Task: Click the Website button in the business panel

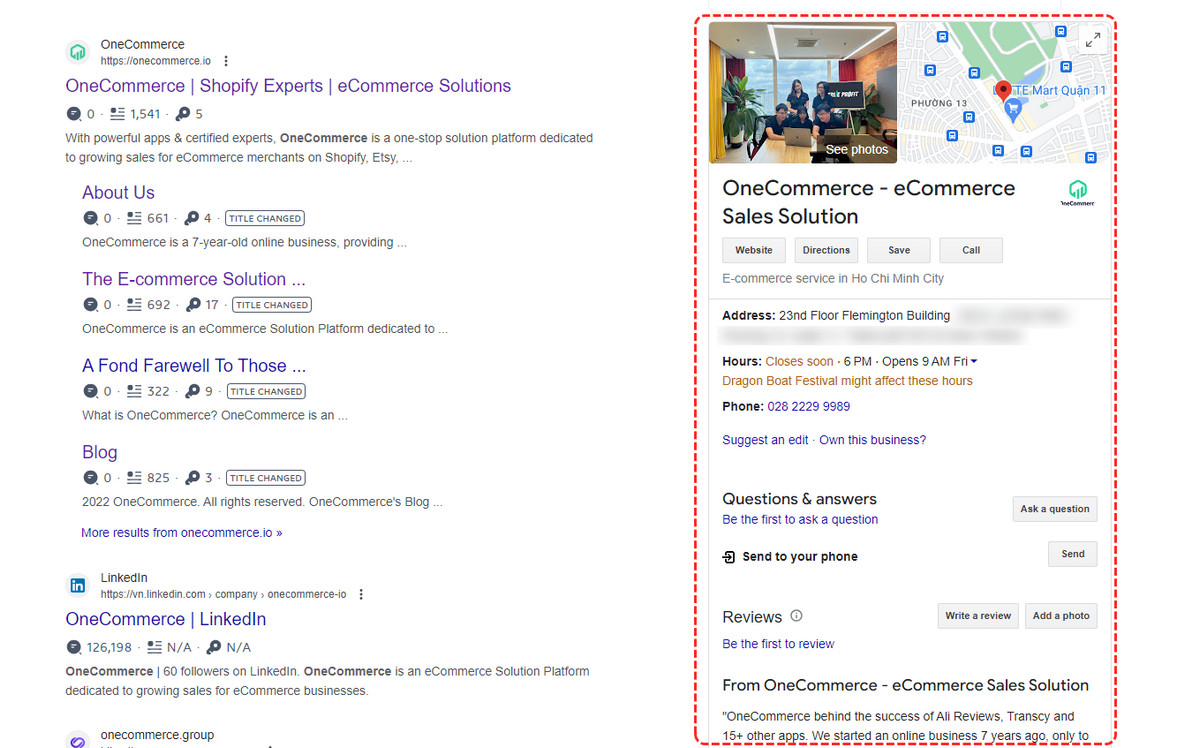Action: tap(754, 250)
